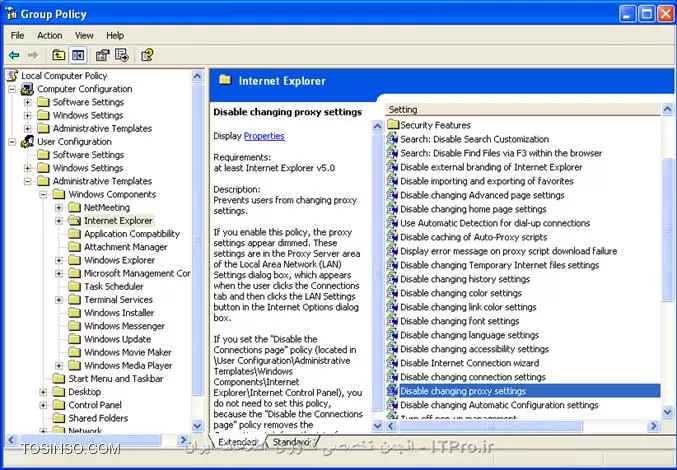Switch to the Extended tab
The height and width of the screenshot is (470, 677).
click(x=237, y=442)
